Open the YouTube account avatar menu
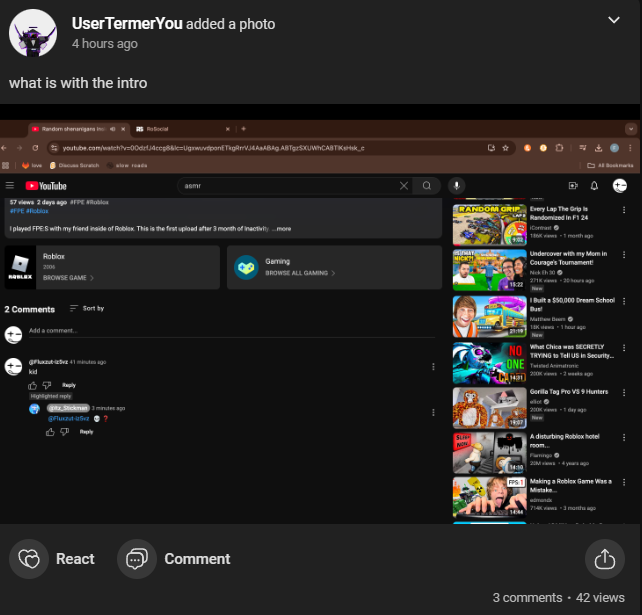 (x=619, y=186)
